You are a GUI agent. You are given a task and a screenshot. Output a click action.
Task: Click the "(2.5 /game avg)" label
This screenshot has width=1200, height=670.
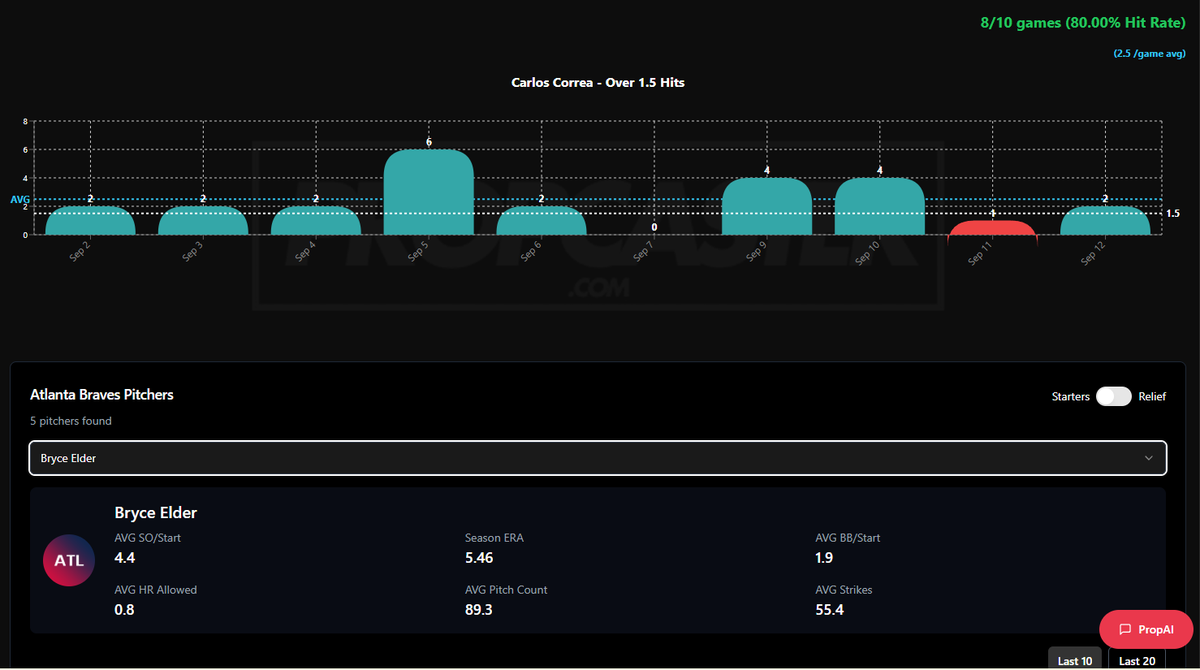click(1150, 54)
